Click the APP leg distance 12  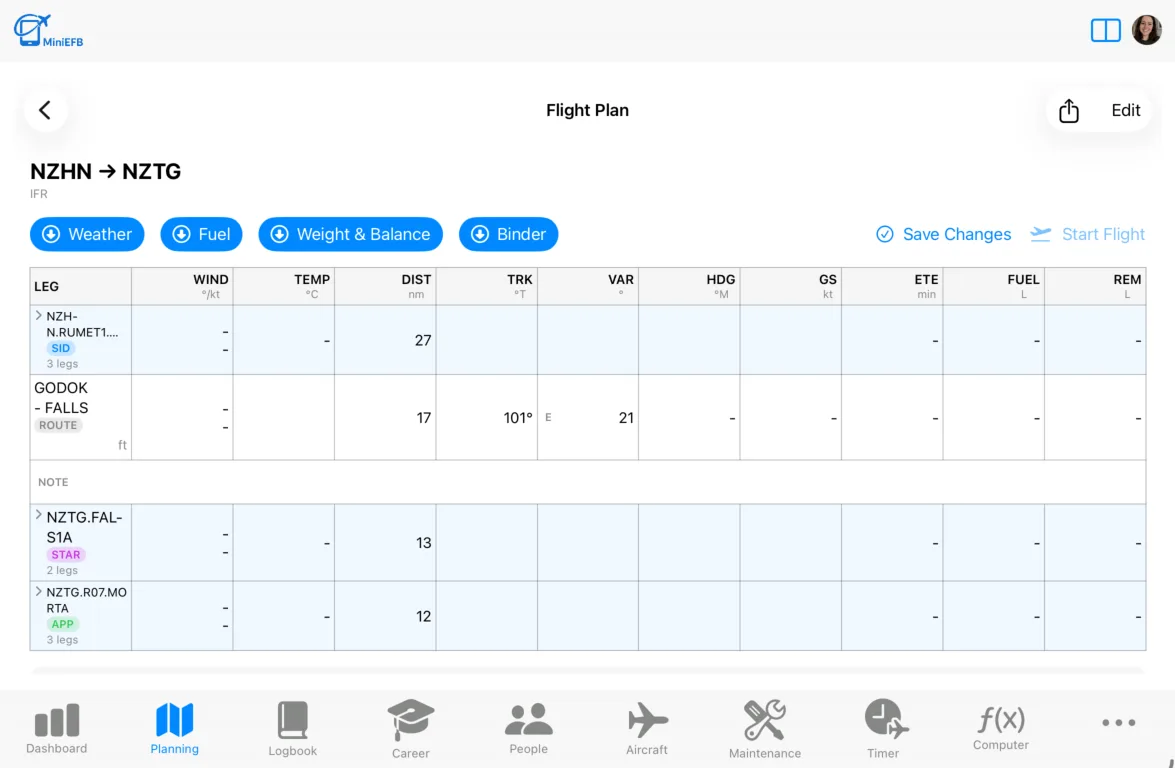tap(423, 616)
